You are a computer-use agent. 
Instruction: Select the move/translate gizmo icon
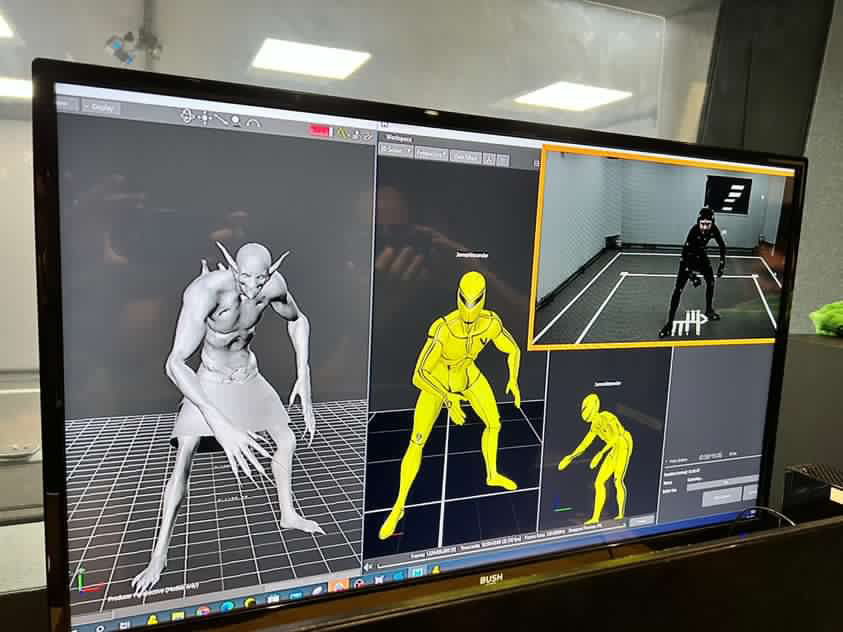pos(204,117)
